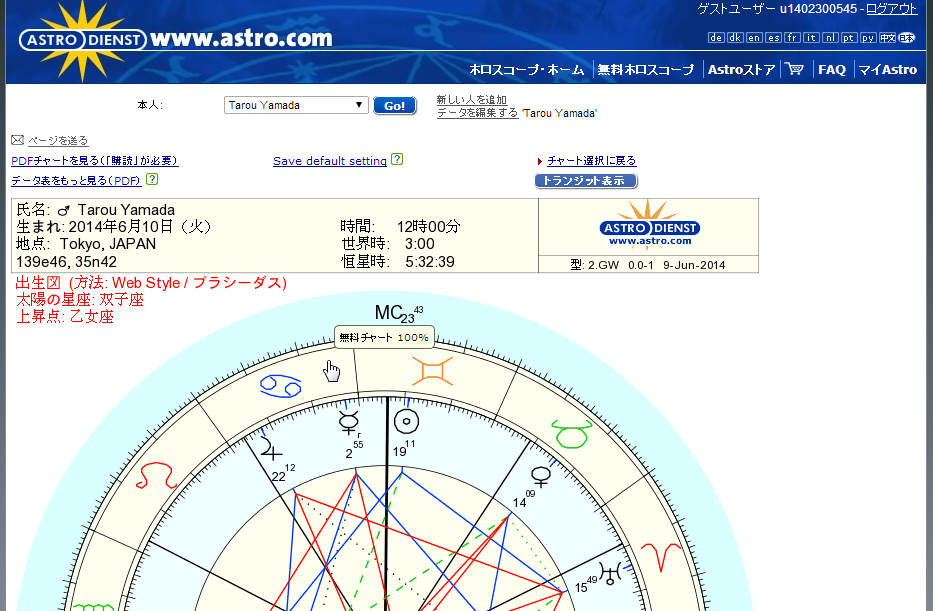Image resolution: width=933 pixels, height=611 pixels.
Task: Open the 無料ホロスコープ menu item
Action: (x=645, y=69)
